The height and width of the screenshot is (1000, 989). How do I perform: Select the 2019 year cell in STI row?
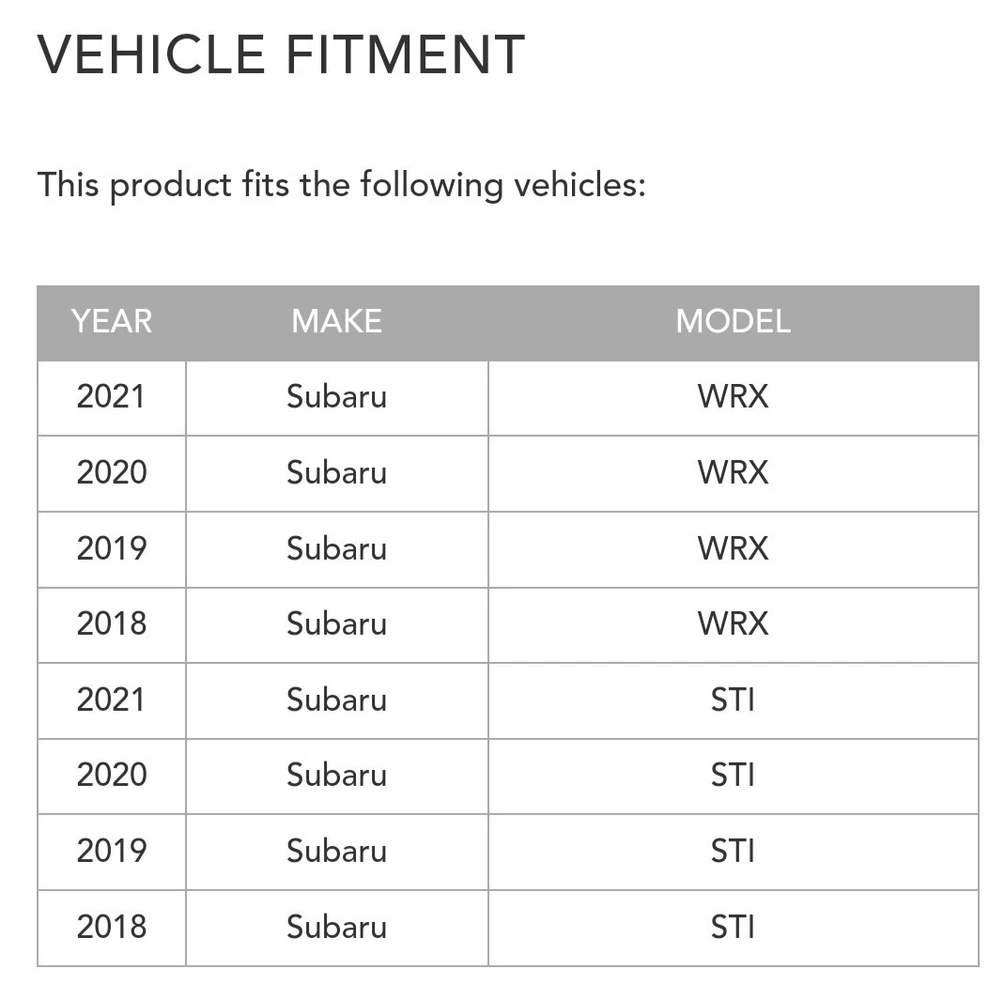coord(111,851)
